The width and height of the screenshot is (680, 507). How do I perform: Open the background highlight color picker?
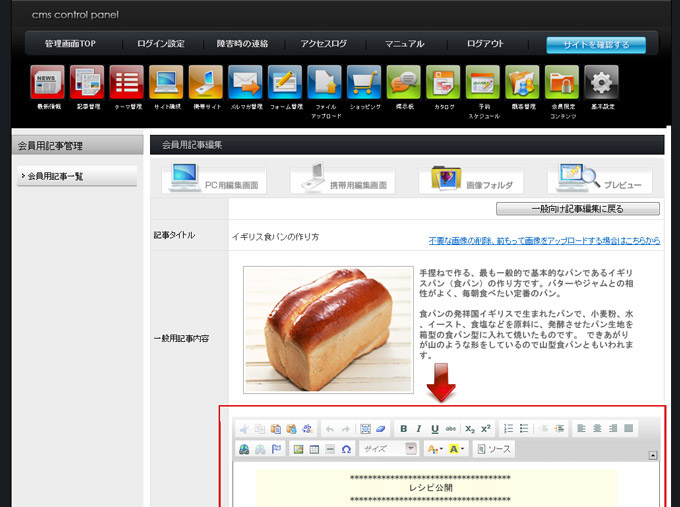[457, 449]
